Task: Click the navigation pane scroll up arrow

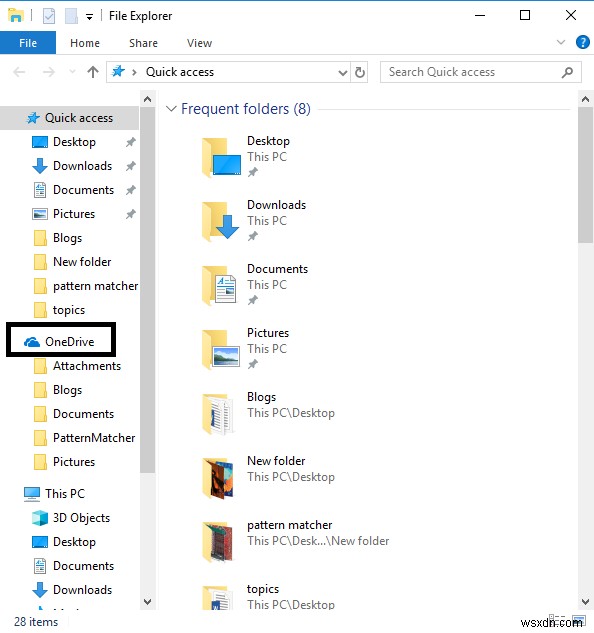Action: (148, 99)
